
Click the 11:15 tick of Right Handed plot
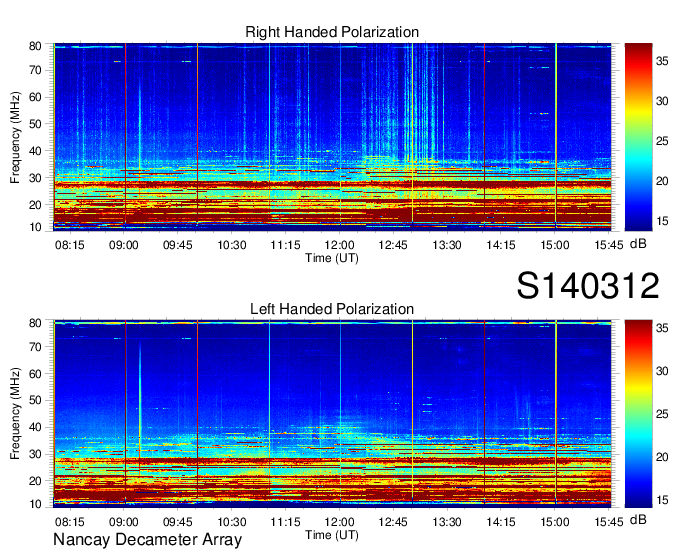click(285, 245)
